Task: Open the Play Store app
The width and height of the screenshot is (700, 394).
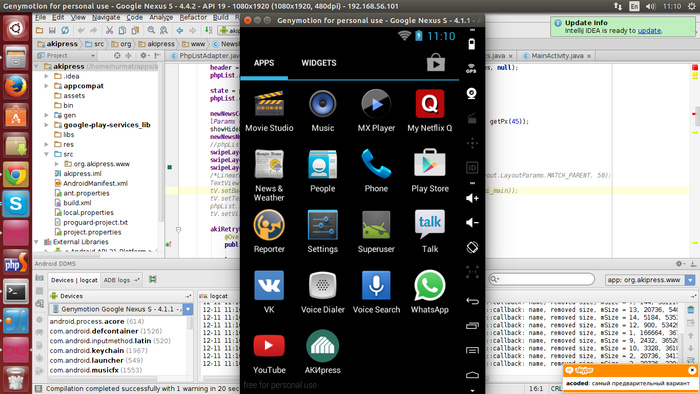Action: 429,171
